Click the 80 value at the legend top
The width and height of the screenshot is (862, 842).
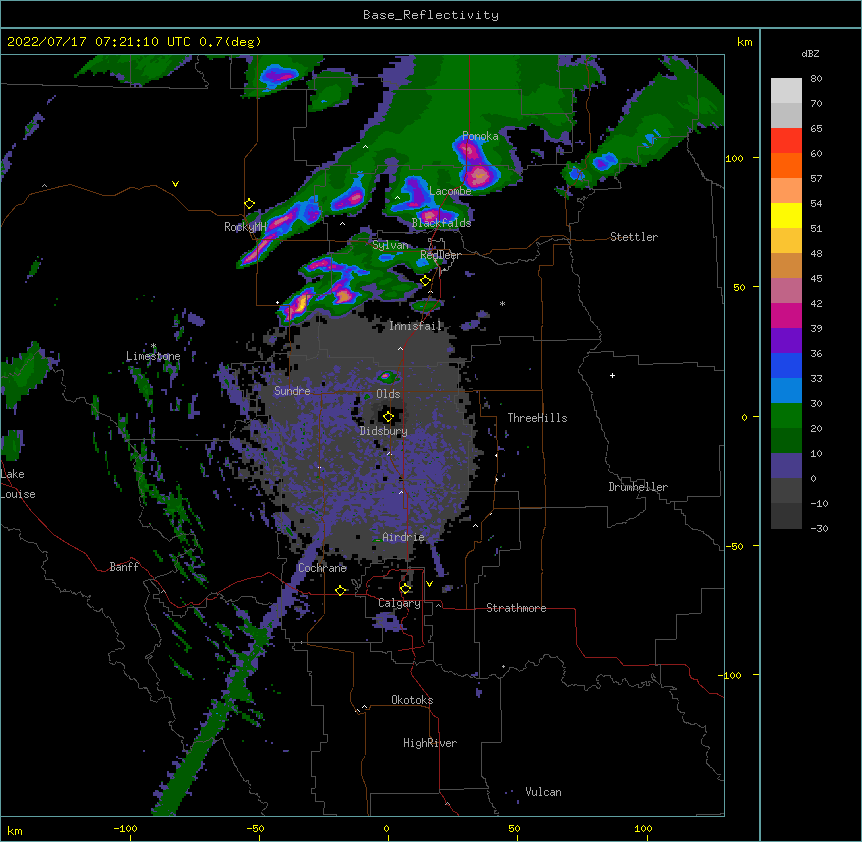click(x=816, y=78)
